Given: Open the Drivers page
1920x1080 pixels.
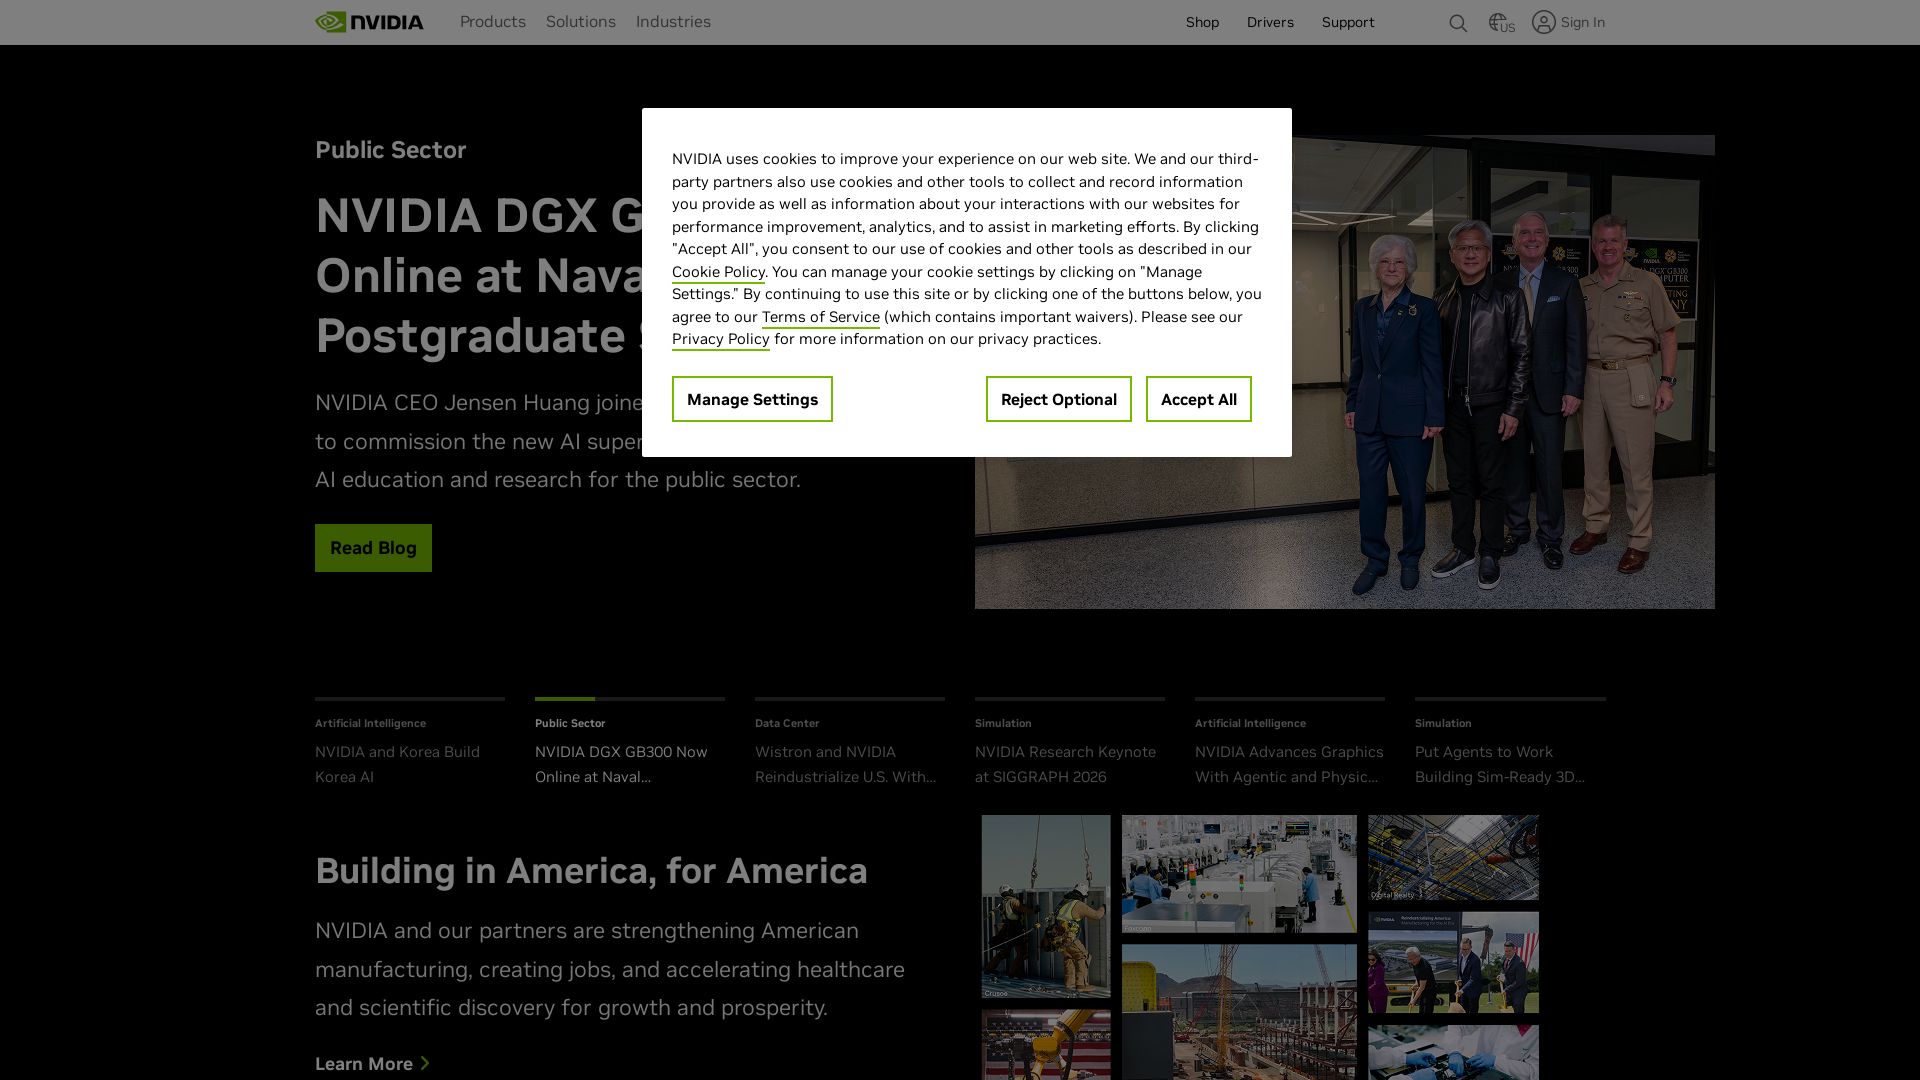Looking at the screenshot, I should point(1270,22).
